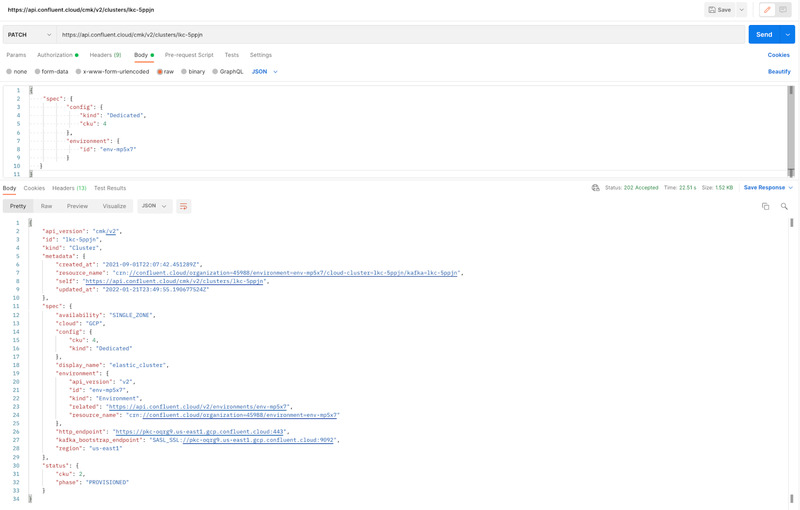
Task: Select the none body type radio
Action: pos(9,72)
